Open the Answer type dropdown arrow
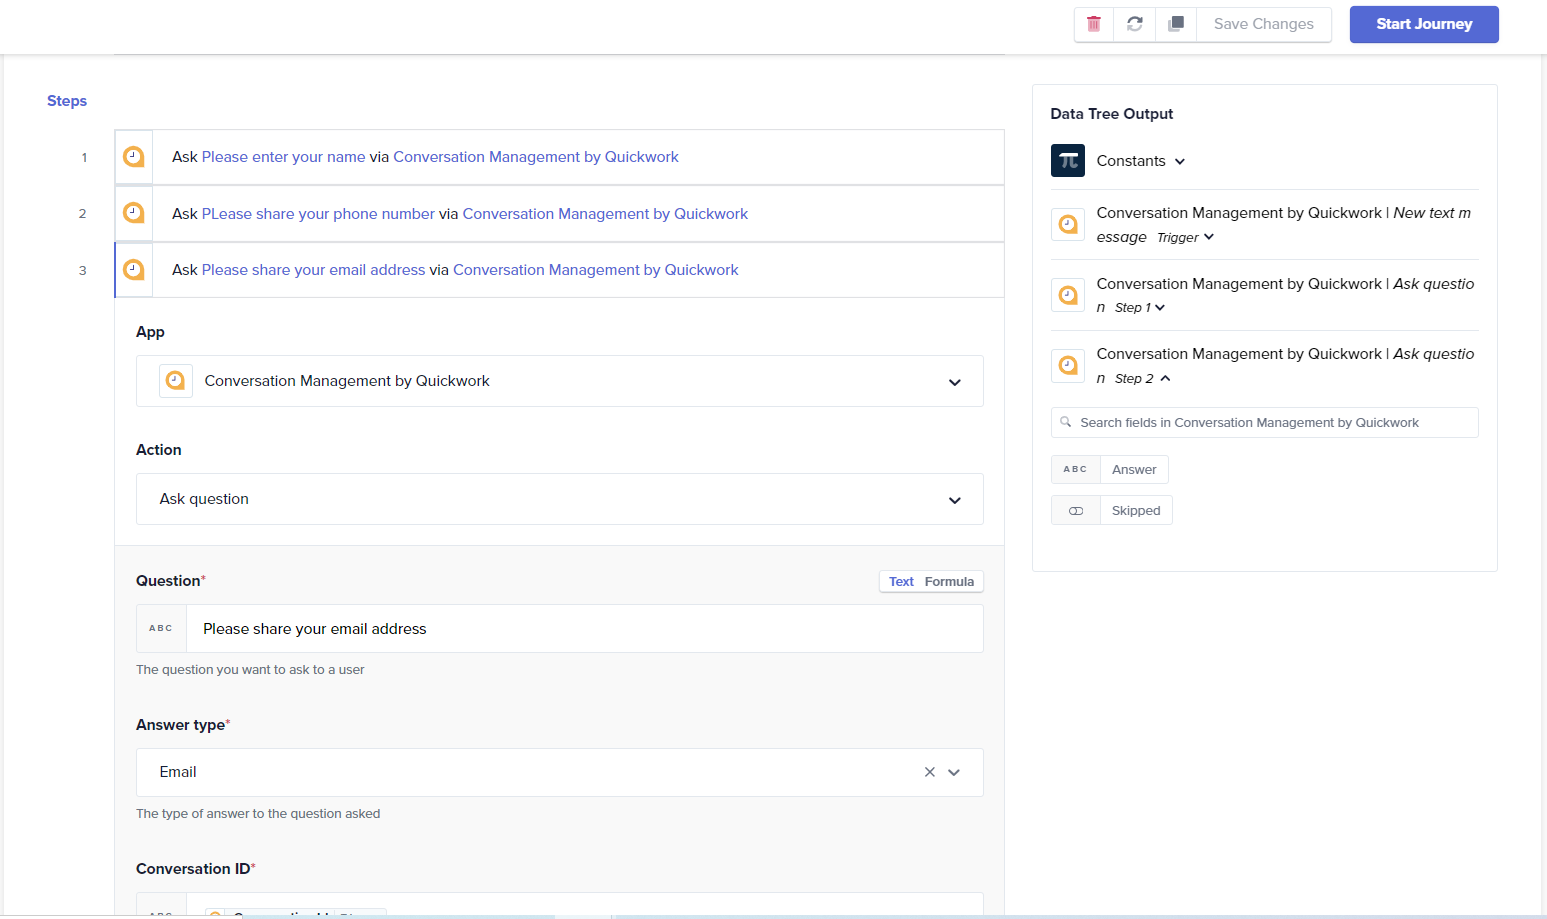Image resolution: width=1547 pixels, height=919 pixels. click(954, 772)
